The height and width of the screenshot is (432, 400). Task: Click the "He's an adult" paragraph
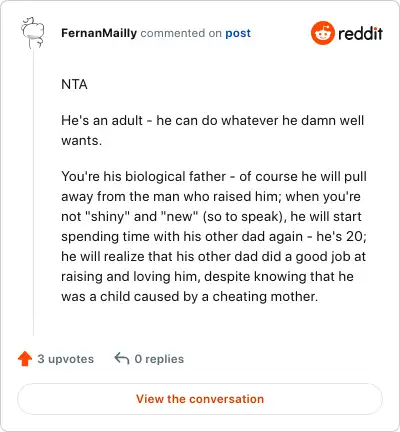click(213, 130)
